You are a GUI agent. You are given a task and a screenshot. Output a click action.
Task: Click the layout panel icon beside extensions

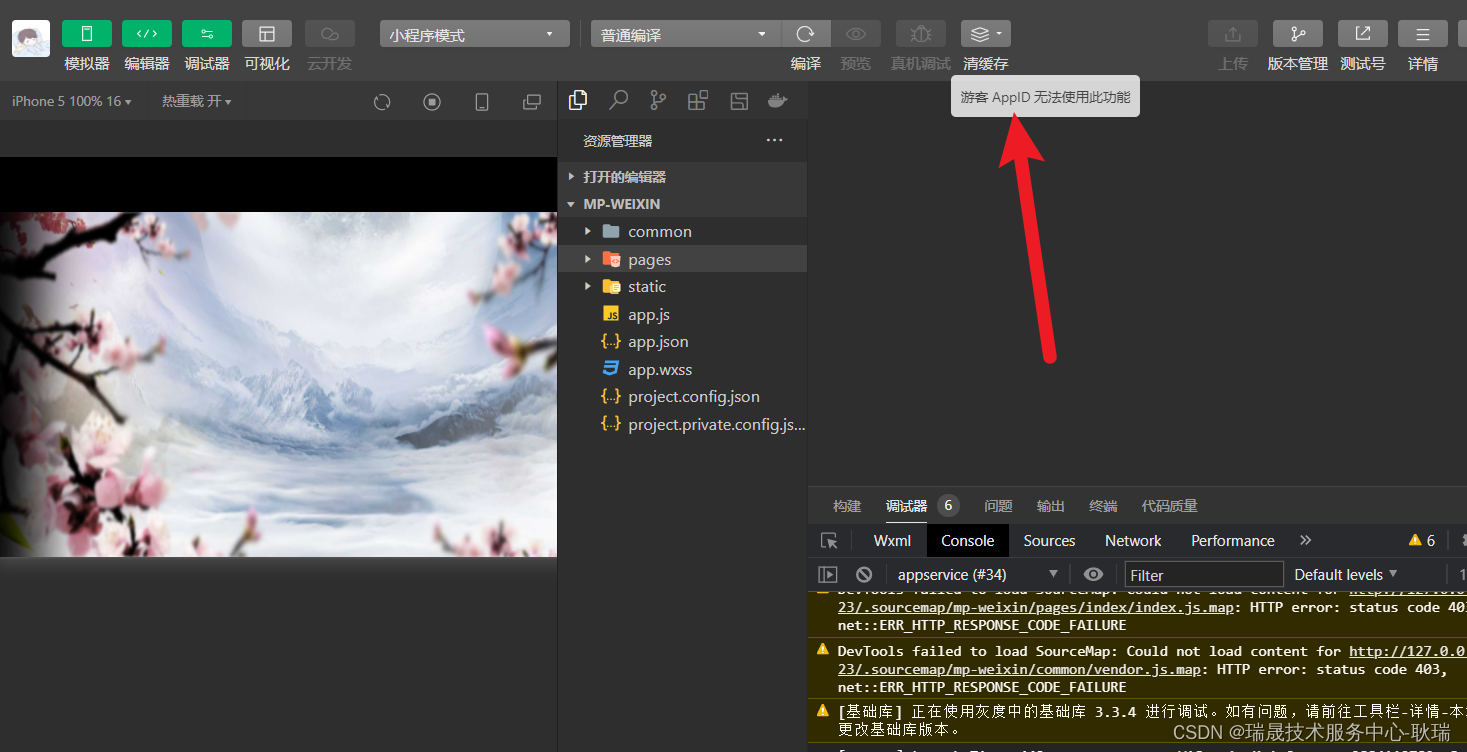tap(739, 100)
